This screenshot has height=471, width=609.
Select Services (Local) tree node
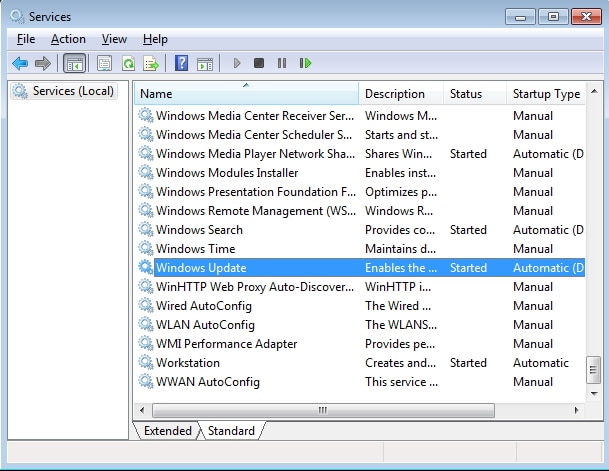click(64, 91)
